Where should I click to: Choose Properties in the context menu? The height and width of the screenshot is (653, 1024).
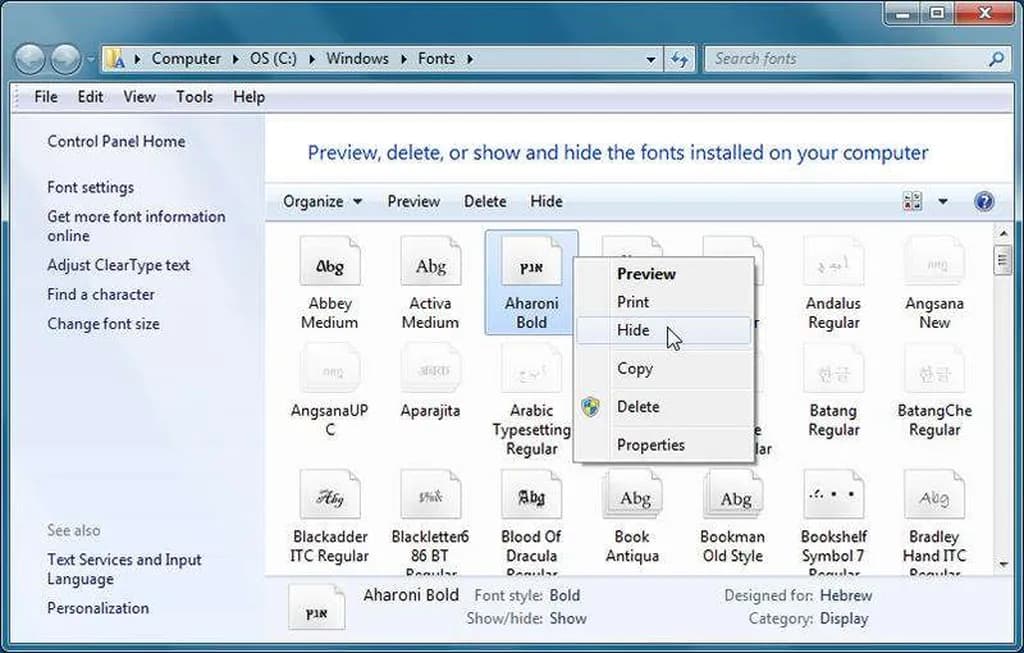coord(650,445)
